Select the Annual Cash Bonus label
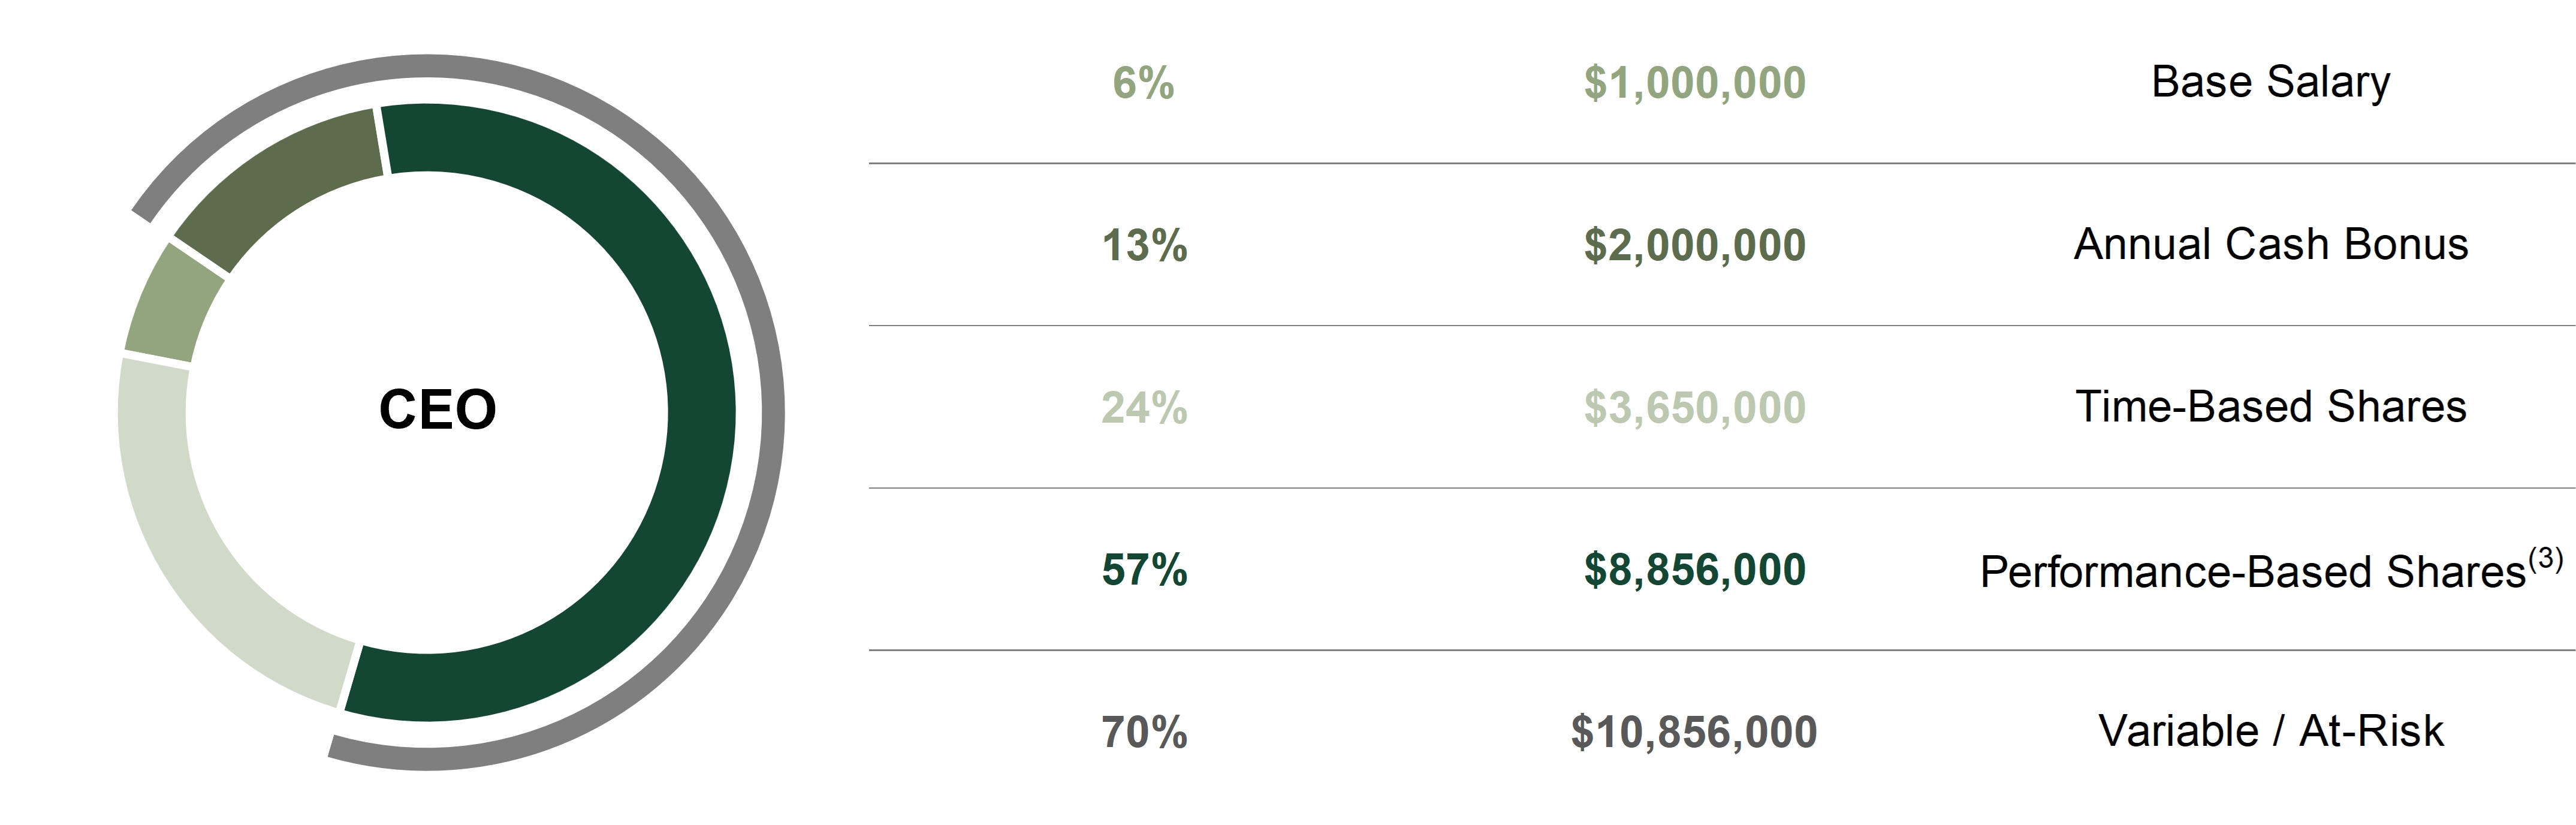Viewport: 2576px width, 825px height. 2270,245
